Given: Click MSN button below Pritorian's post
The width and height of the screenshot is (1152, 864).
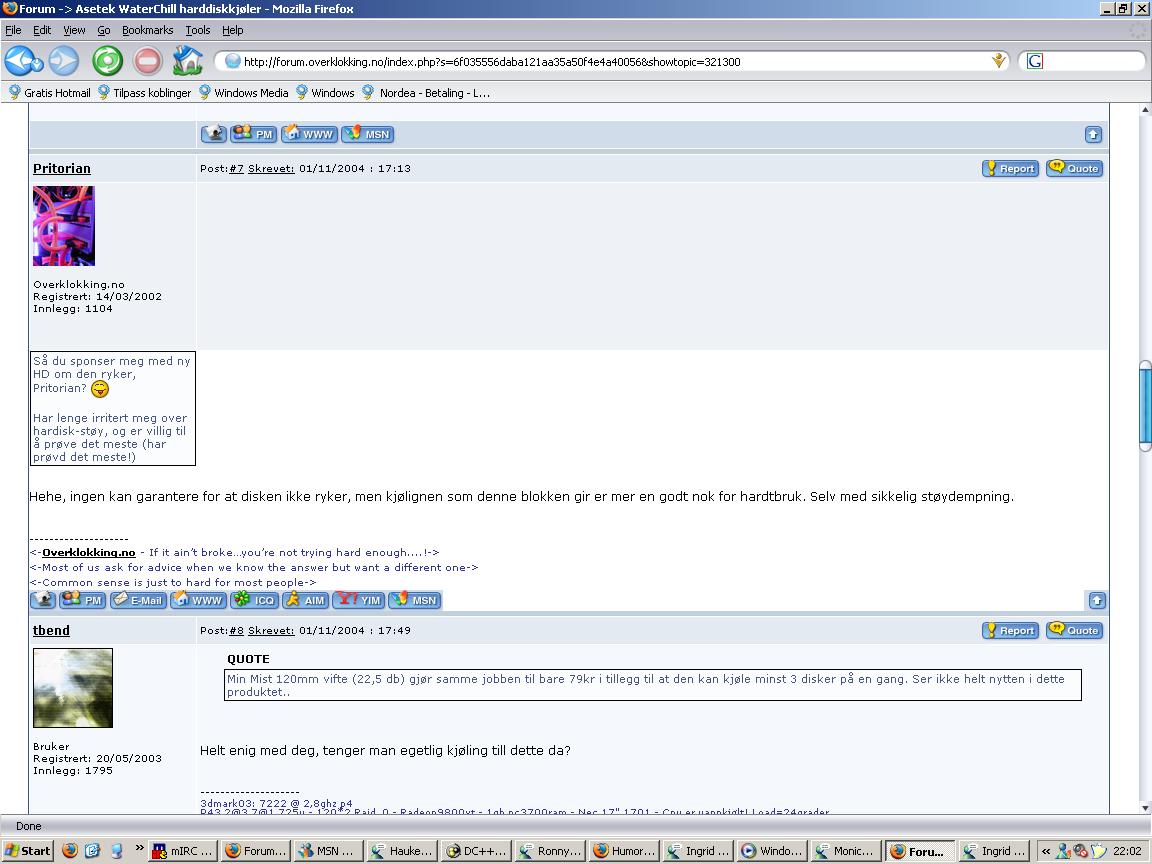Looking at the screenshot, I should click(x=415, y=600).
